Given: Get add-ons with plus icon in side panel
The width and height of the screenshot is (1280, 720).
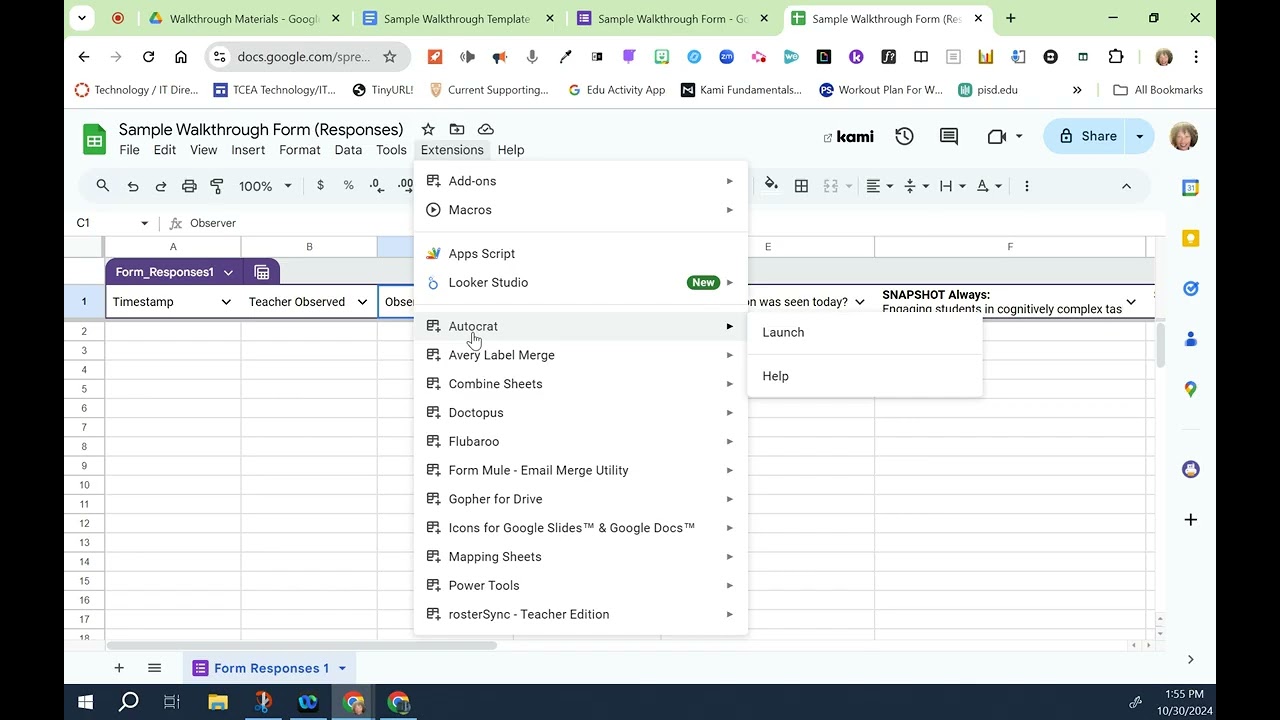Looking at the screenshot, I should [x=1190, y=519].
